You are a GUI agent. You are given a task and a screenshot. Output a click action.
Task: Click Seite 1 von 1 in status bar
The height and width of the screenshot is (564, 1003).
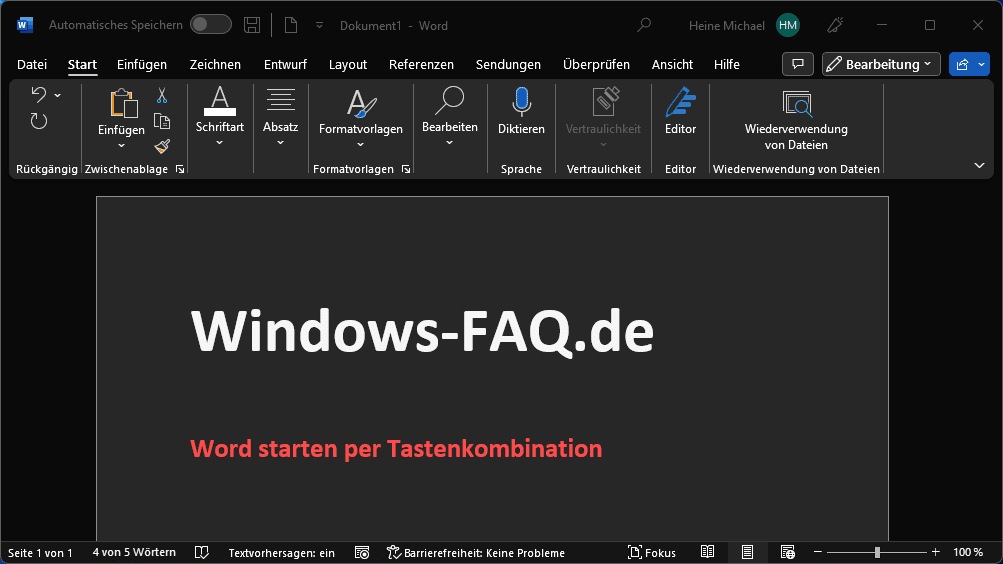(x=40, y=552)
